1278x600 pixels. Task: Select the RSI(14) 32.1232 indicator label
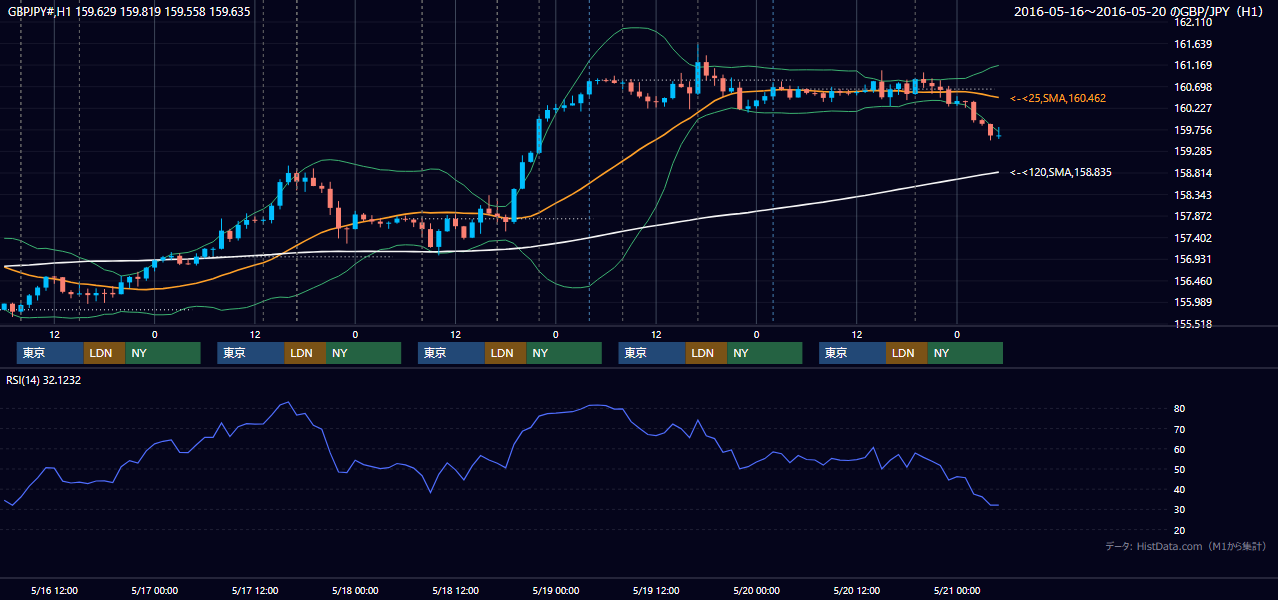coord(43,379)
